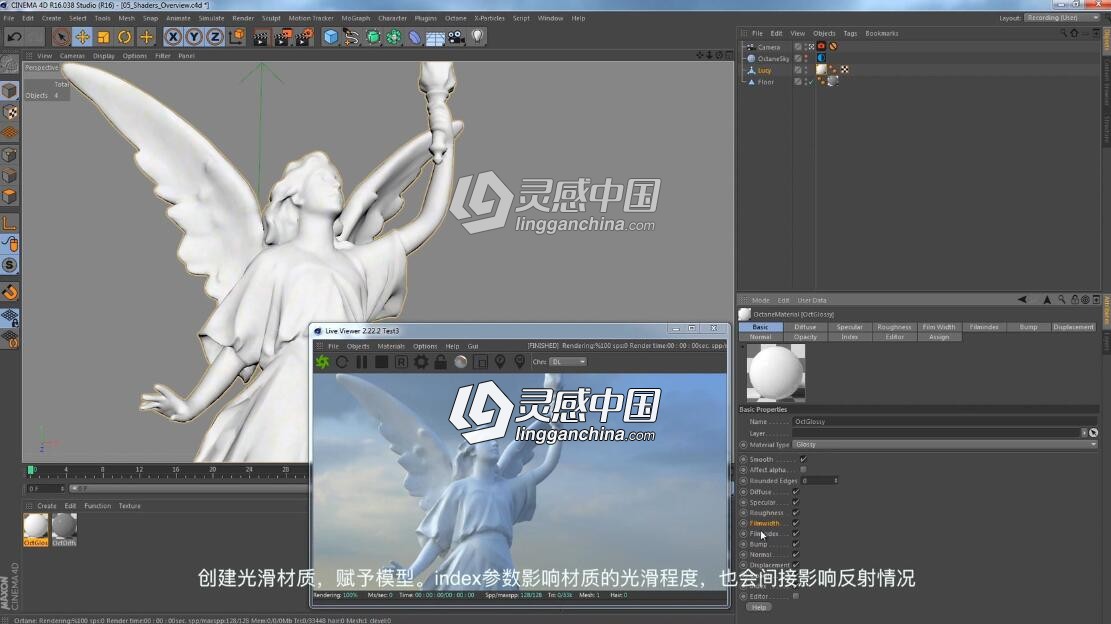Click the Name input field OctGlossy
The width and height of the screenshot is (1111, 624).
pyautogui.click(x=945, y=421)
